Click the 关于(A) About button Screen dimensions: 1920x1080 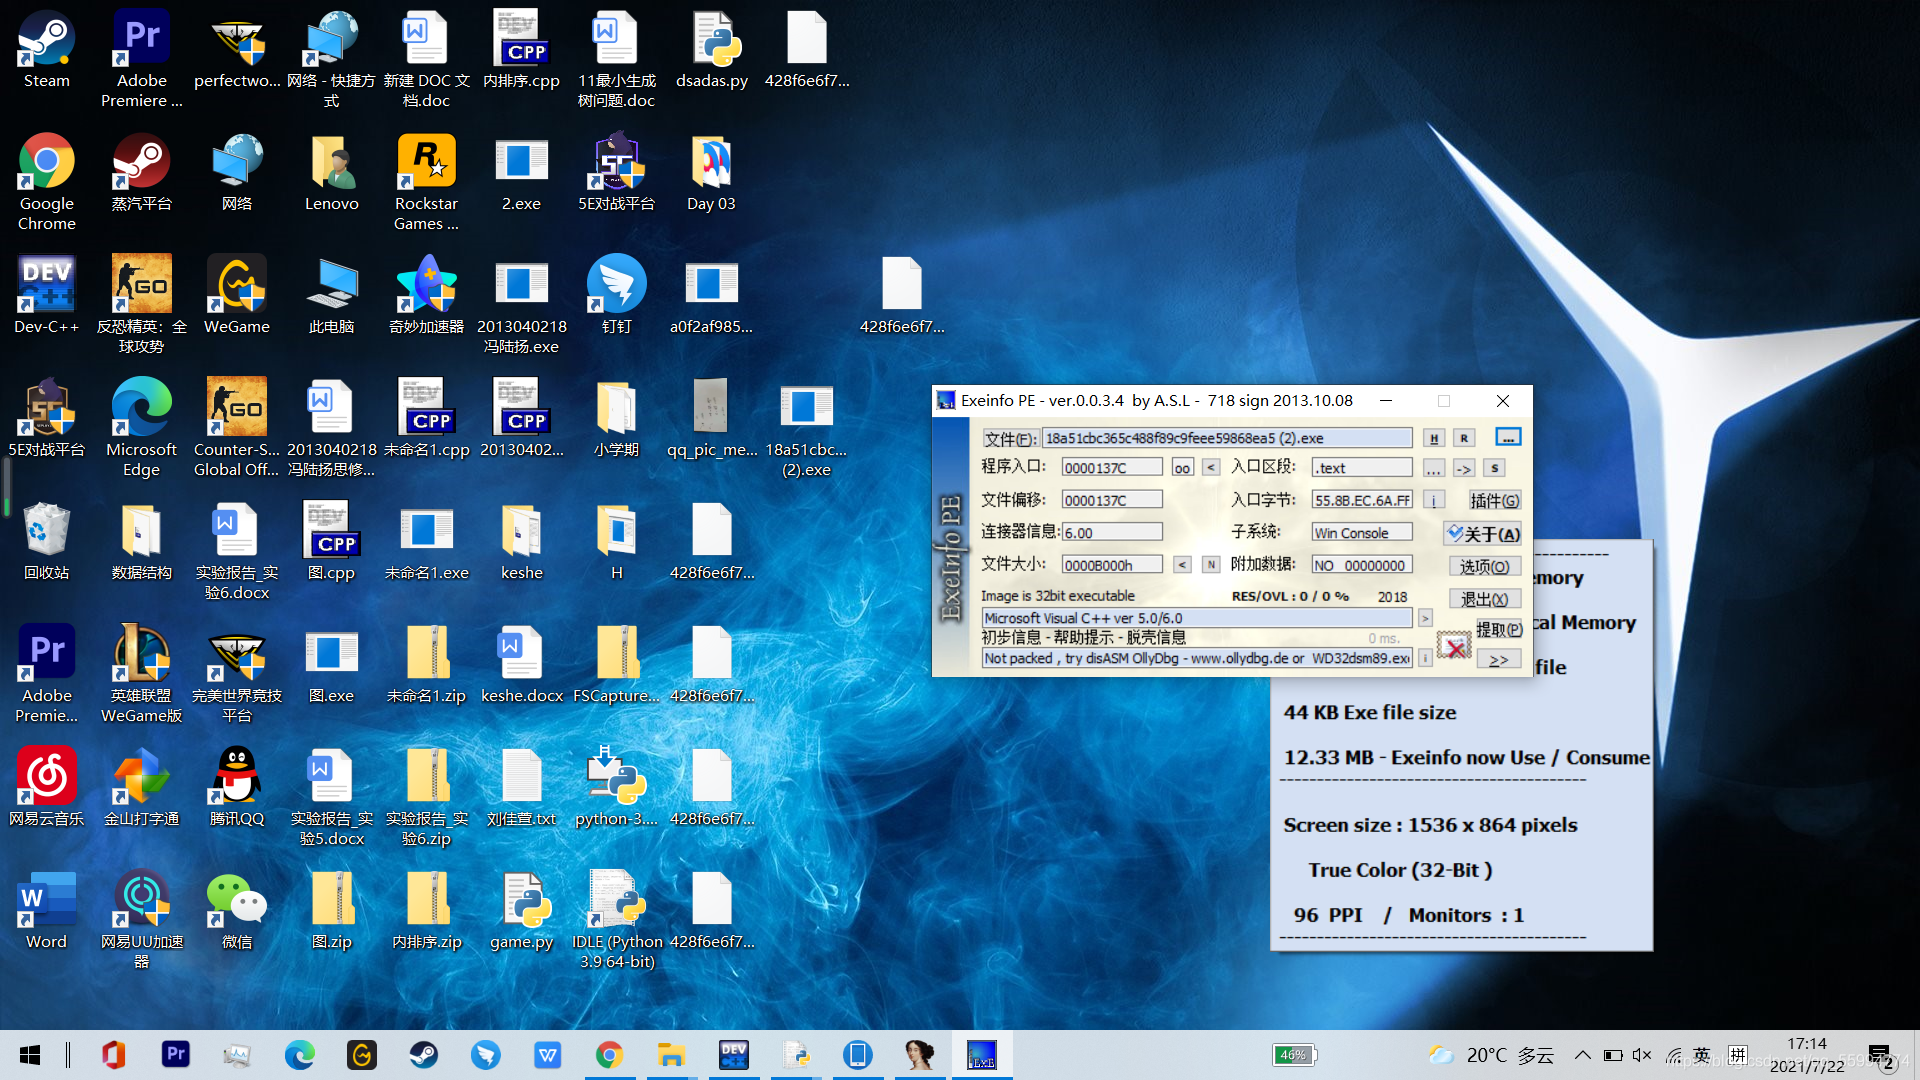[1483, 534]
